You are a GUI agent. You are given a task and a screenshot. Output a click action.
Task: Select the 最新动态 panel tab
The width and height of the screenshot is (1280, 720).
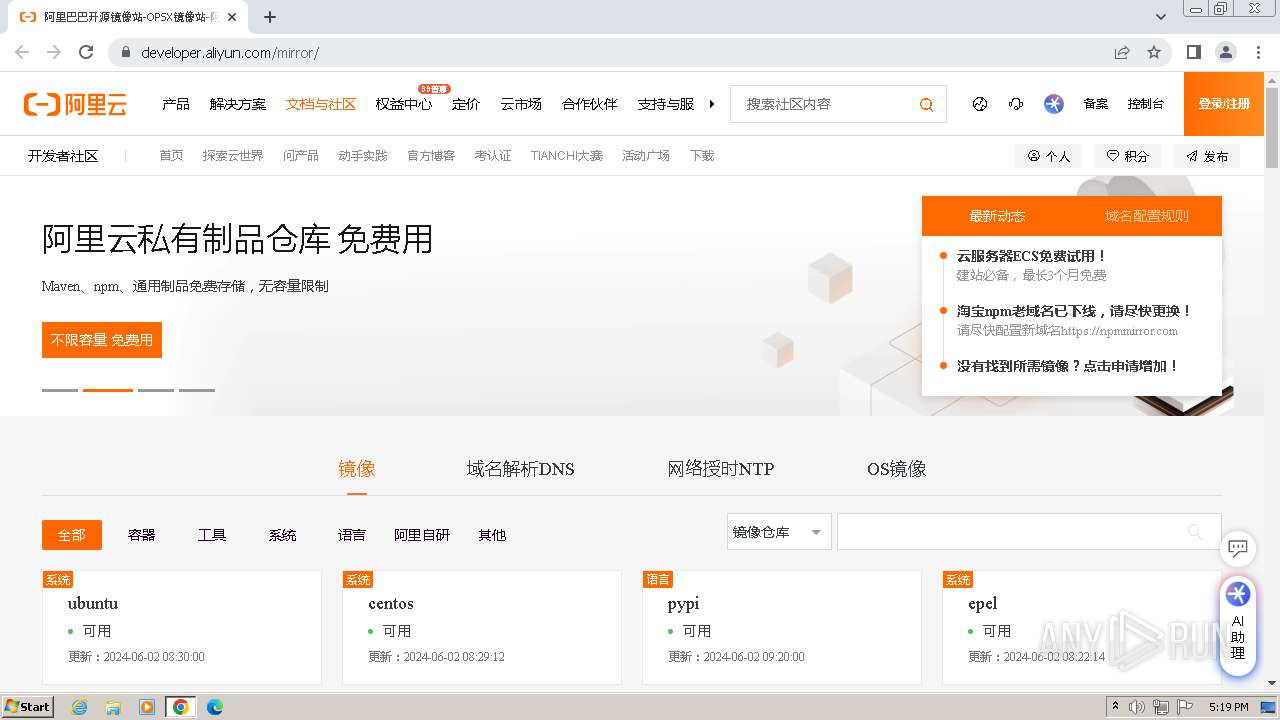(x=997, y=216)
